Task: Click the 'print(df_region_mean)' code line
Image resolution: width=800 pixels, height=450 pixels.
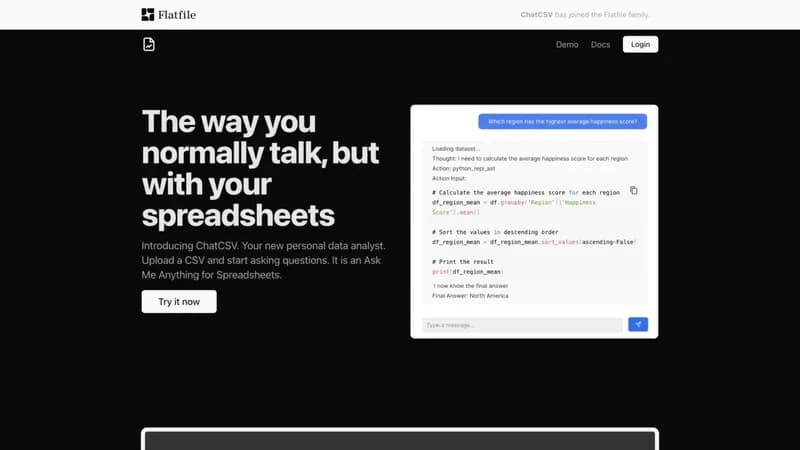Action: 468,272
